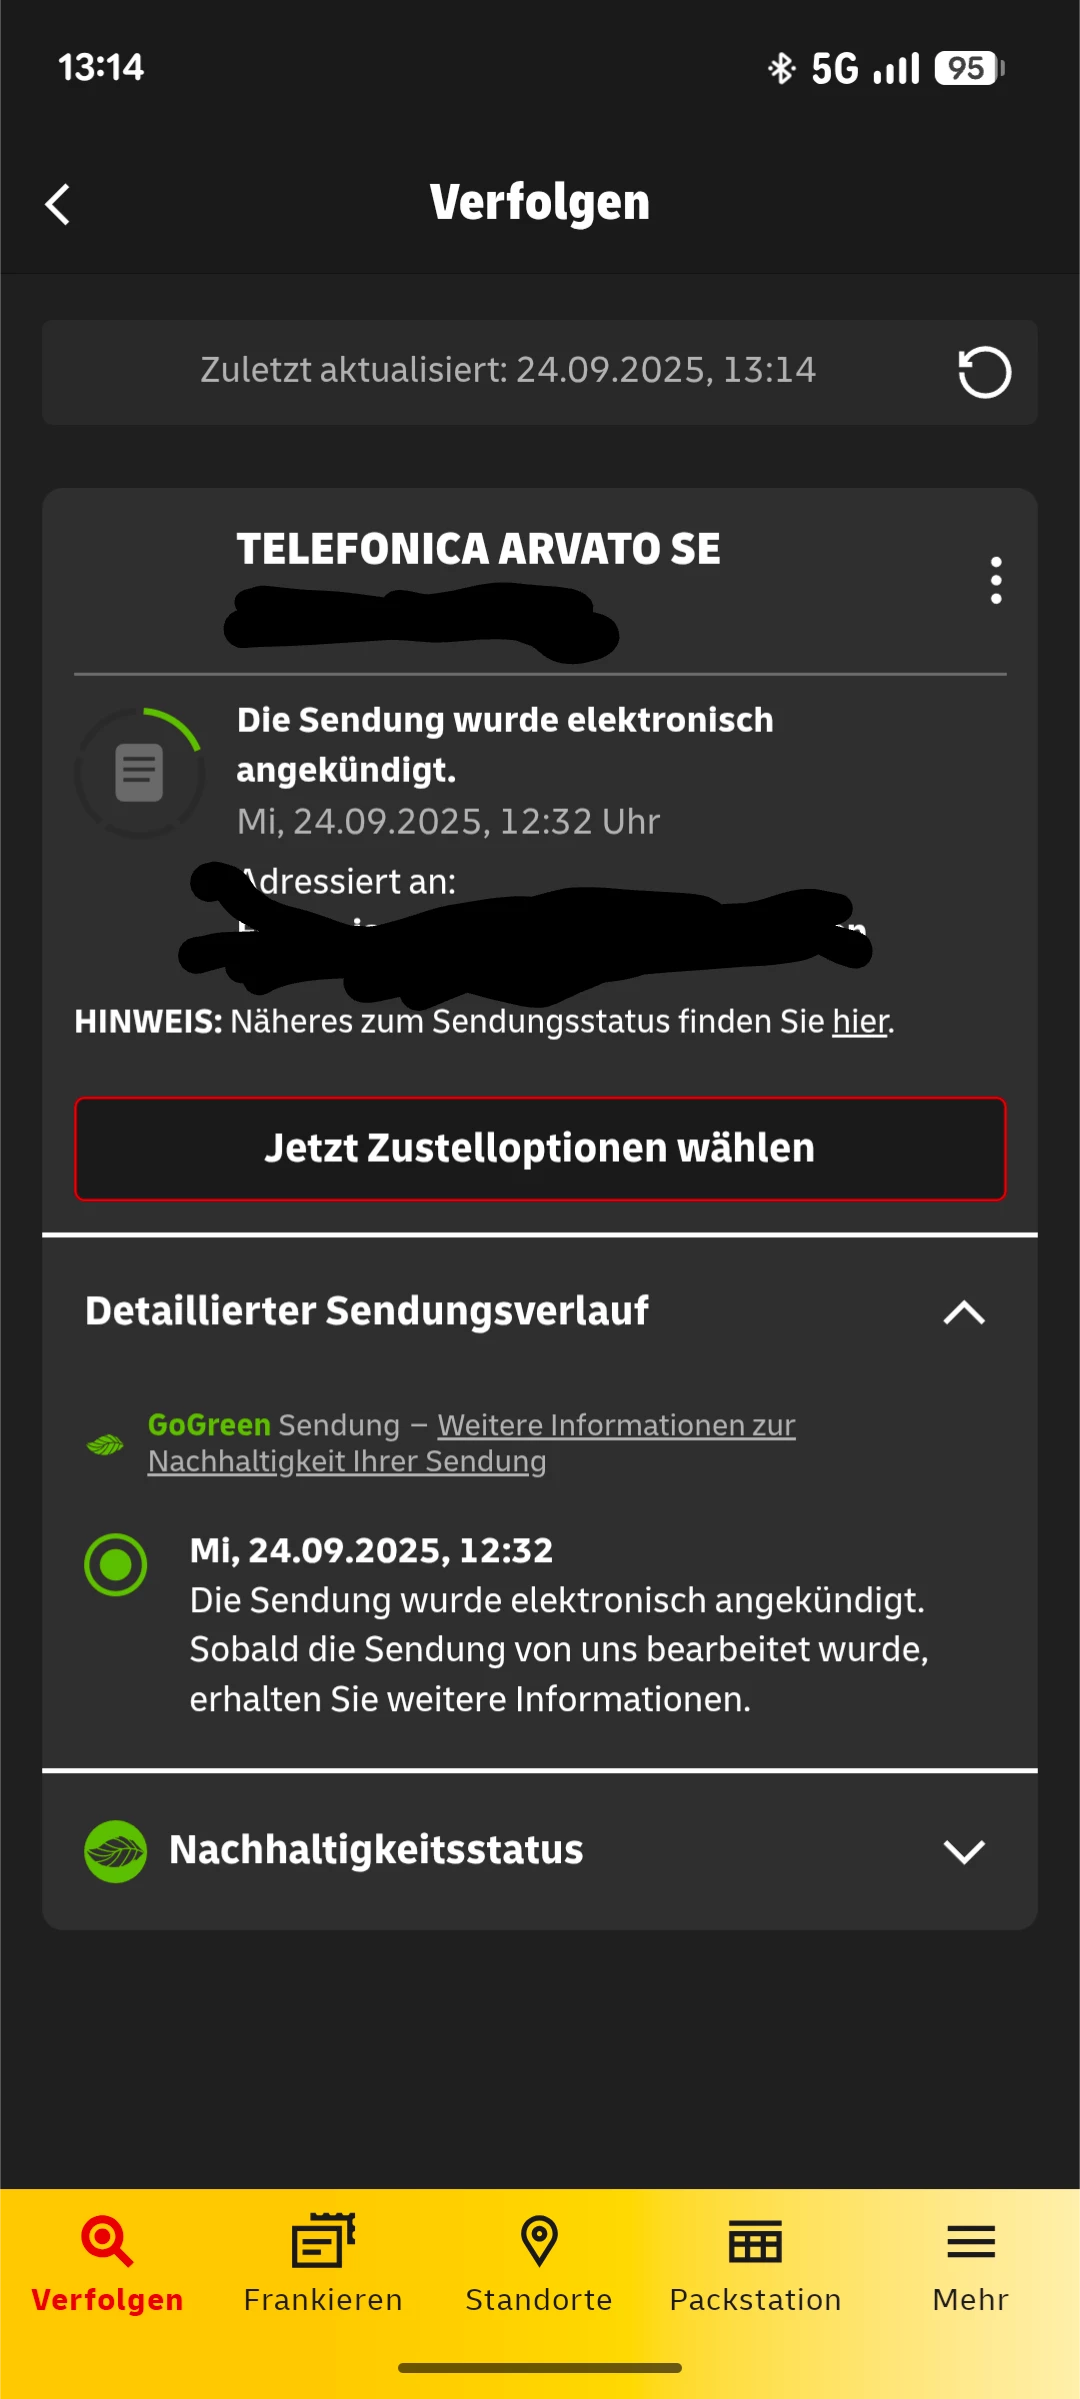The height and width of the screenshot is (2399, 1080).
Task: Select the green status marker for 12:32
Action: click(x=116, y=1564)
